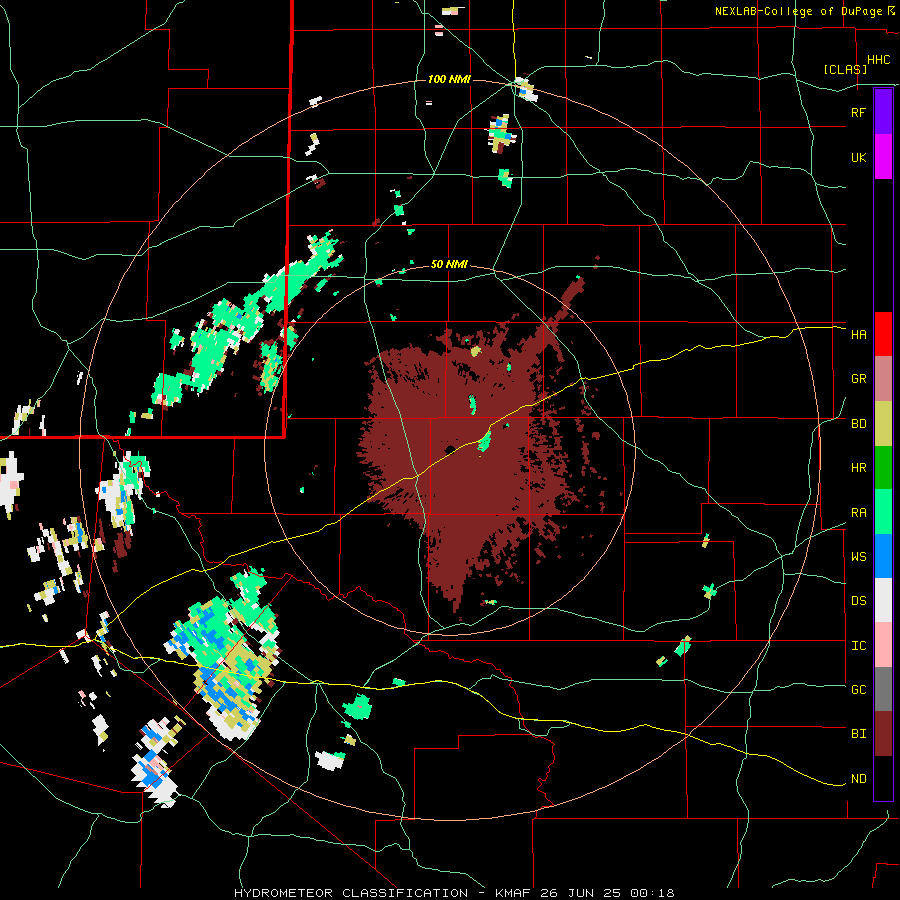
Task: Select the dark green HR legend swatch
Action: point(883,468)
